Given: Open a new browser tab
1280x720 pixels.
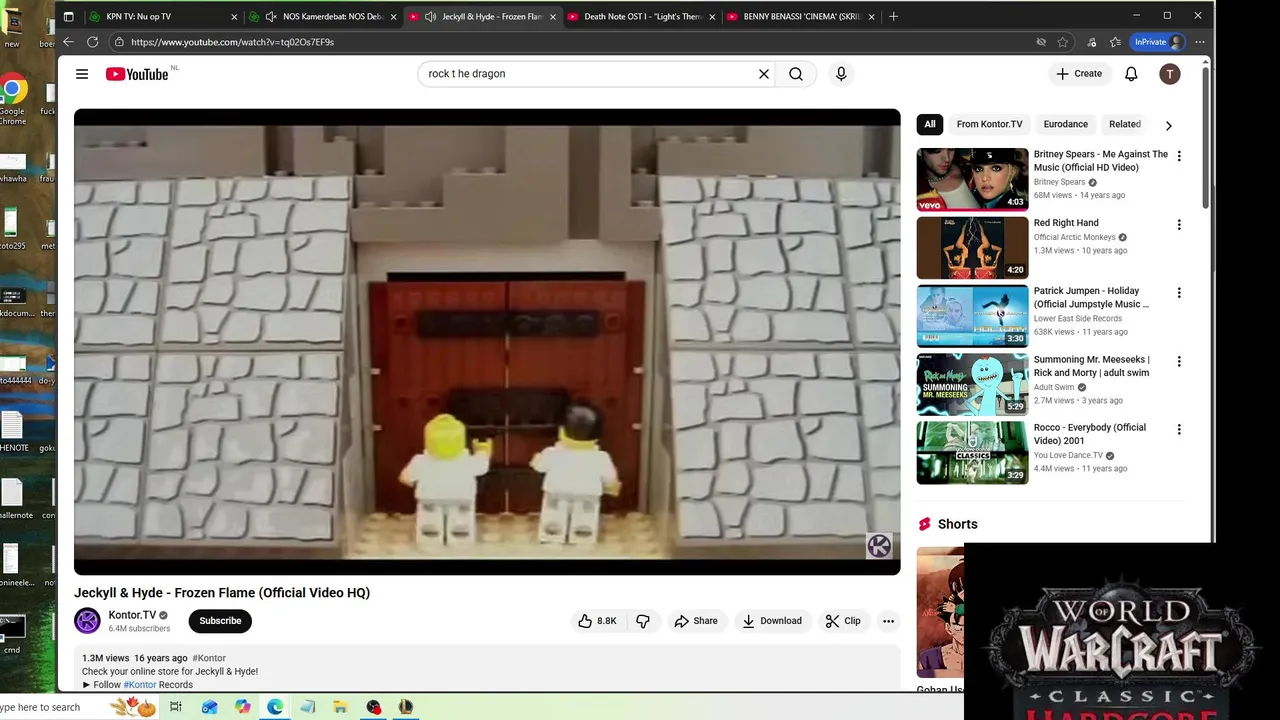Looking at the screenshot, I should click(893, 16).
